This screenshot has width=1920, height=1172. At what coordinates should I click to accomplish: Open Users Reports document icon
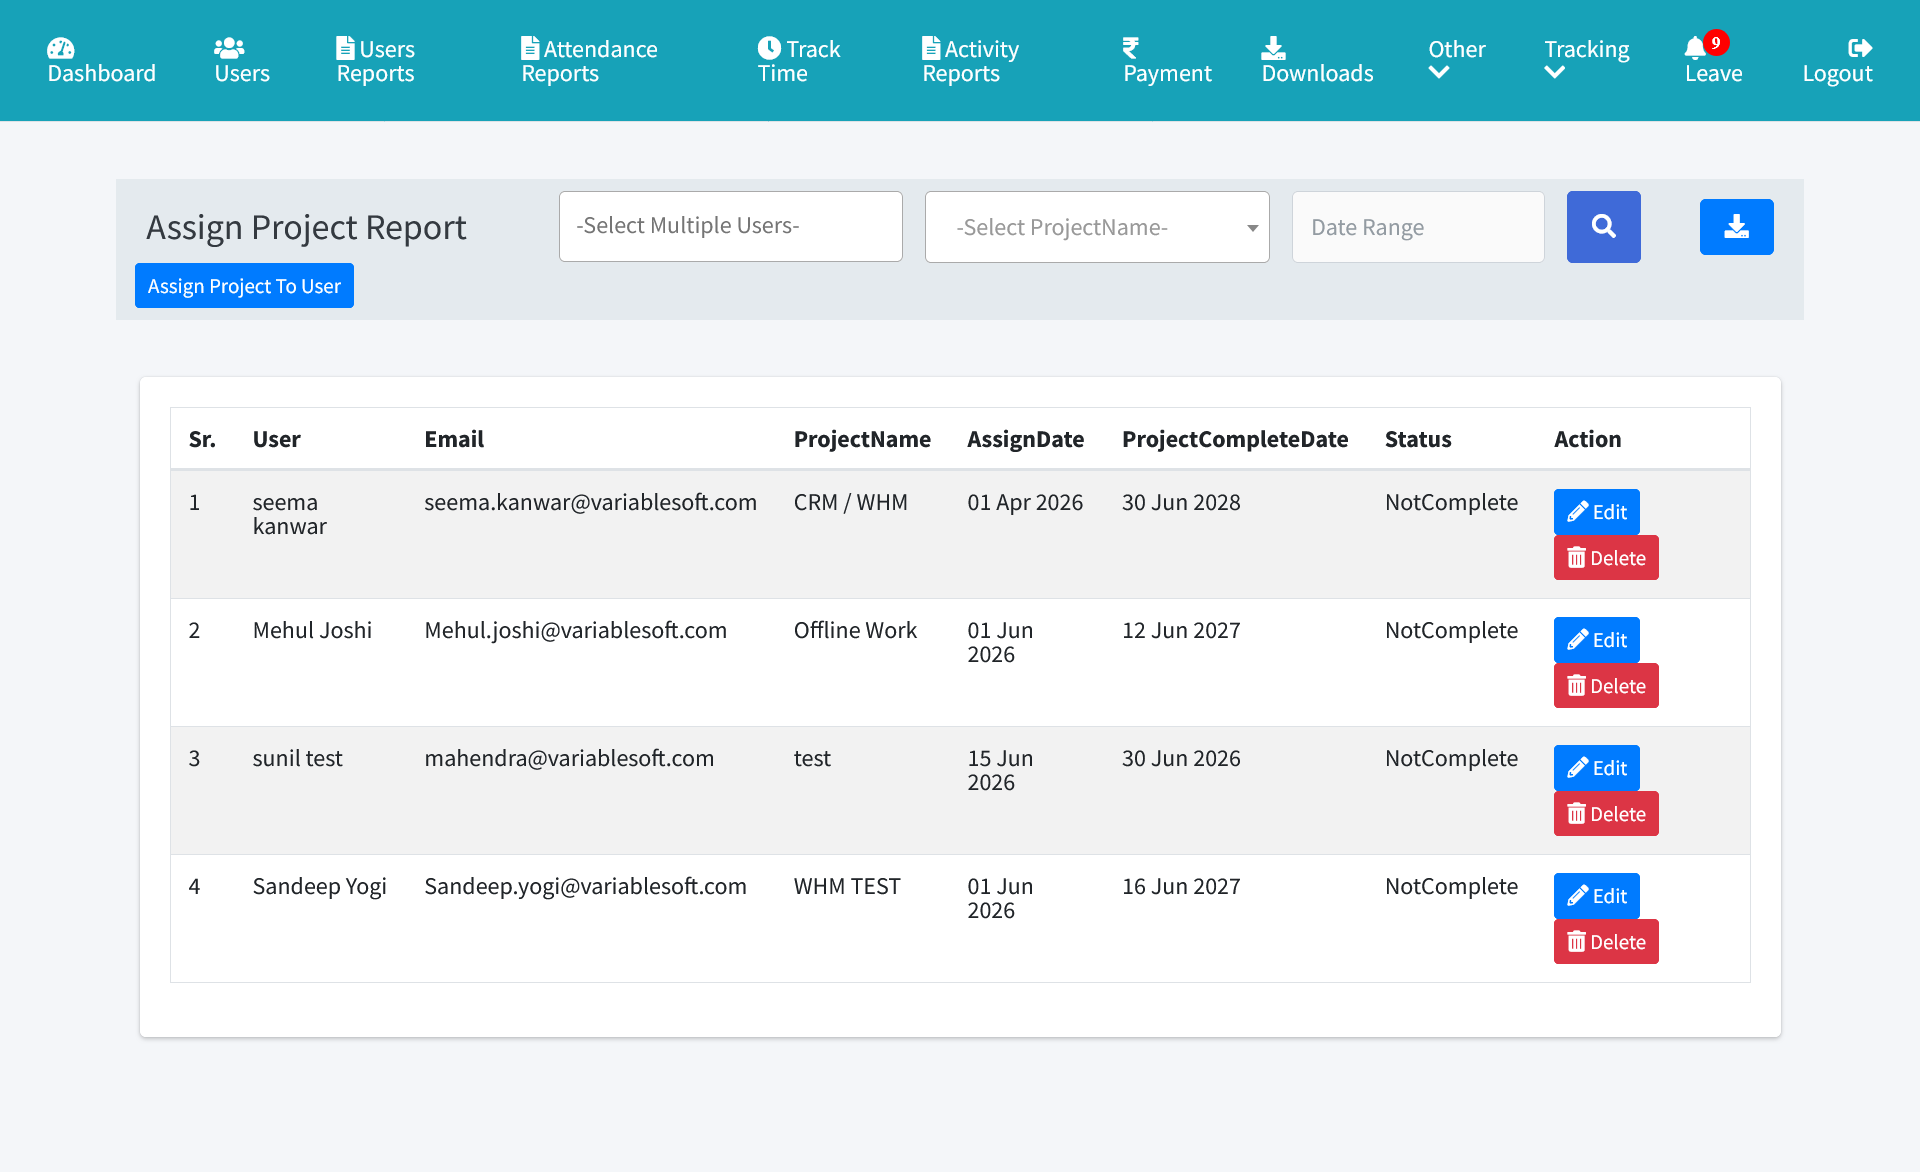coord(345,48)
